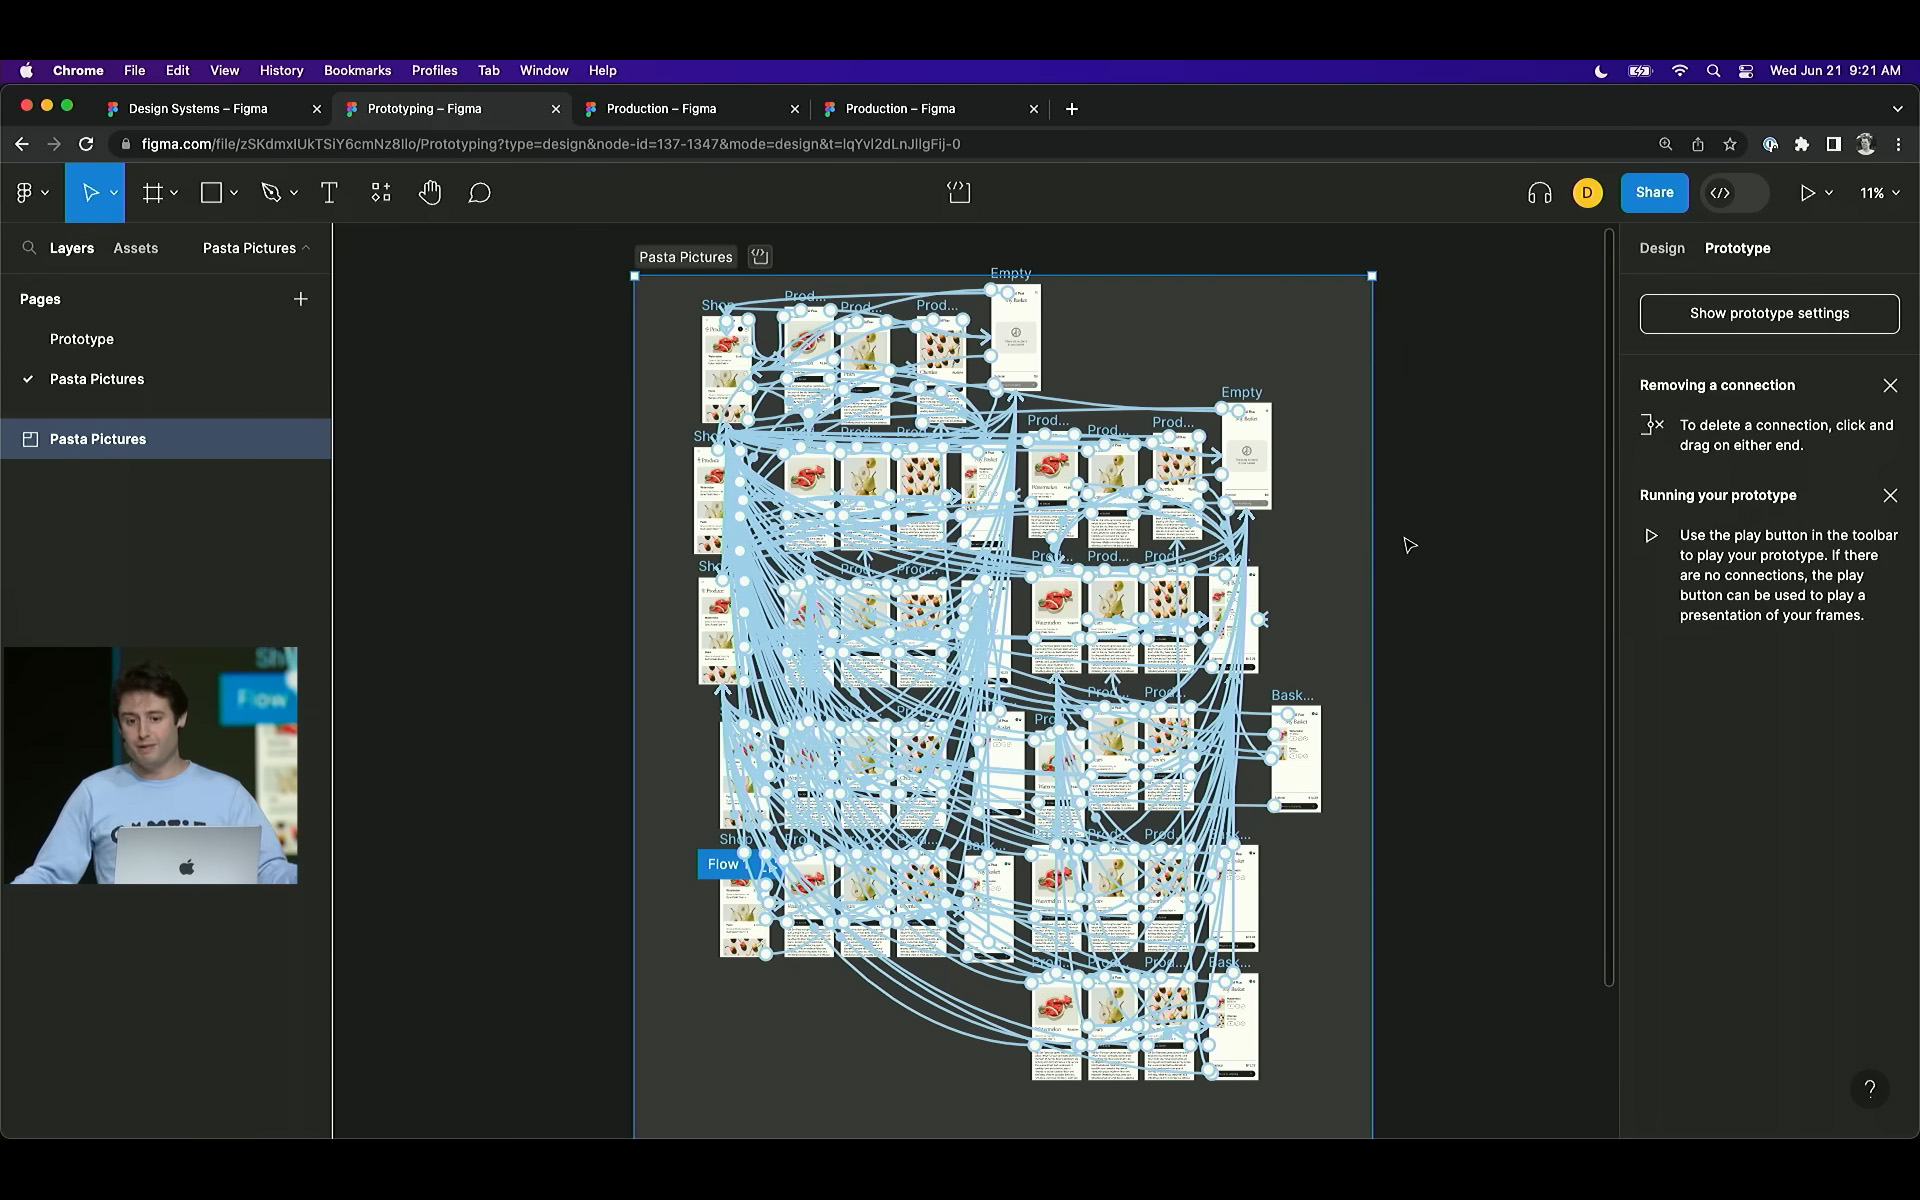The height and width of the screenshot is (1200, 1920).
Task: Switch to the Prototype tab
Action: 1738,247
